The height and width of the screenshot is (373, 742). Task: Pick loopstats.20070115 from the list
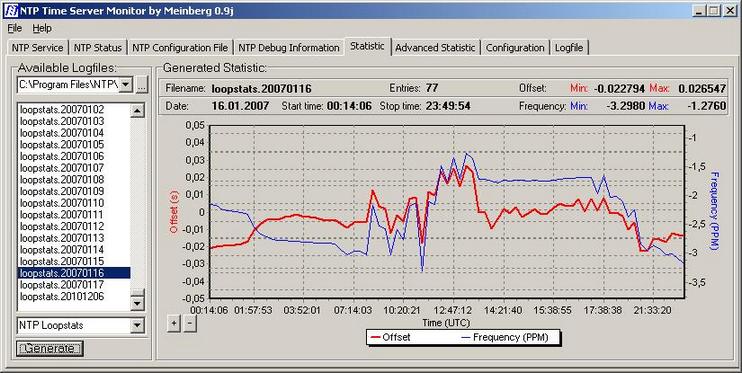pos(74,261)
